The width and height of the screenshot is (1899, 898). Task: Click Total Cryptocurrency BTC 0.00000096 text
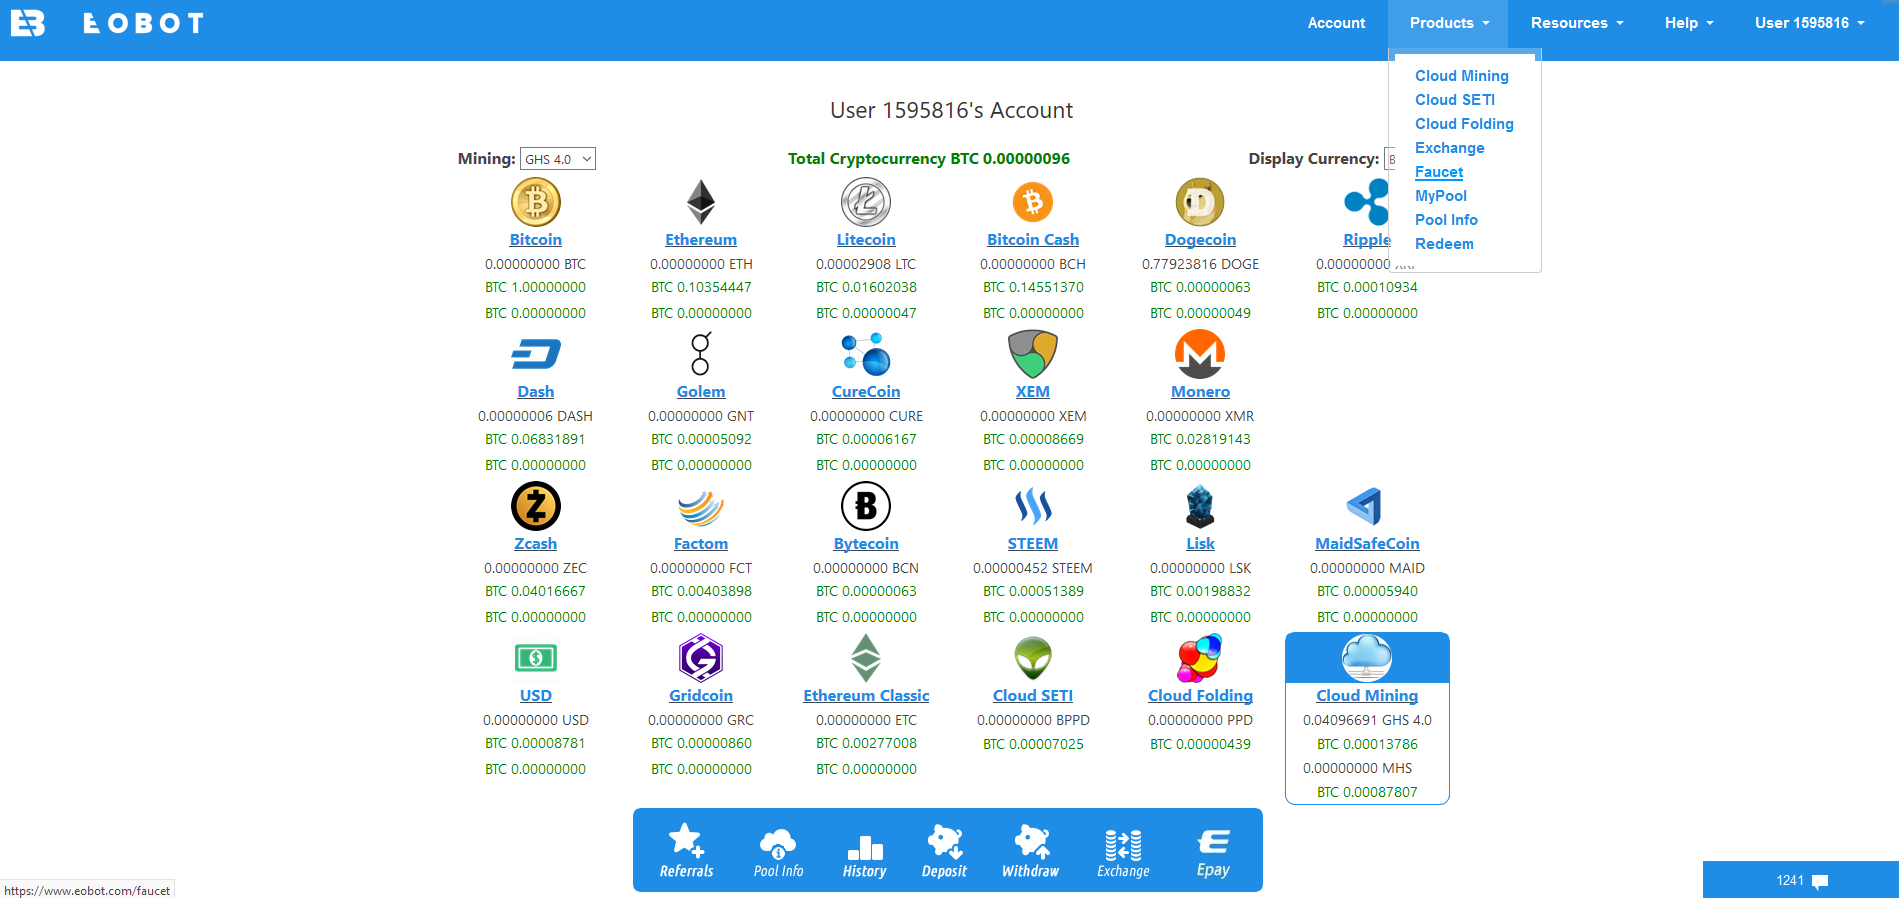(x=929, y=159)
